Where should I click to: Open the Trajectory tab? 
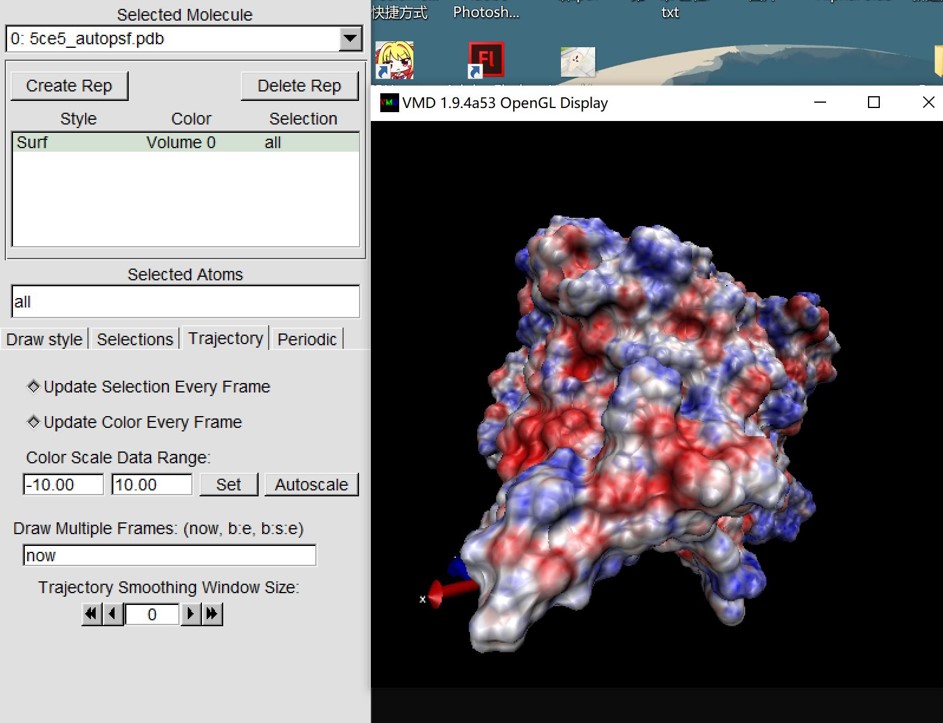coord(226,339)
